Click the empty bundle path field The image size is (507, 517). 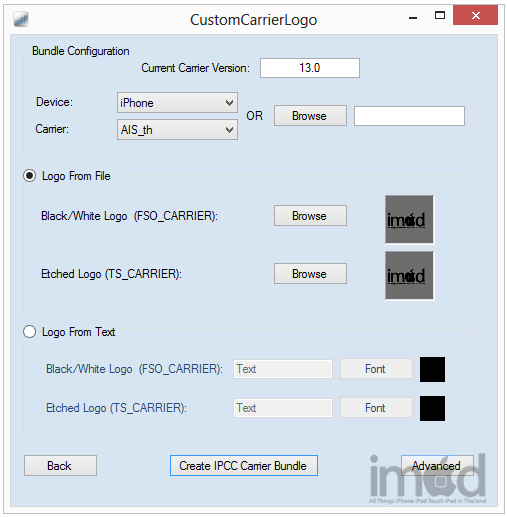pos(409,116)
